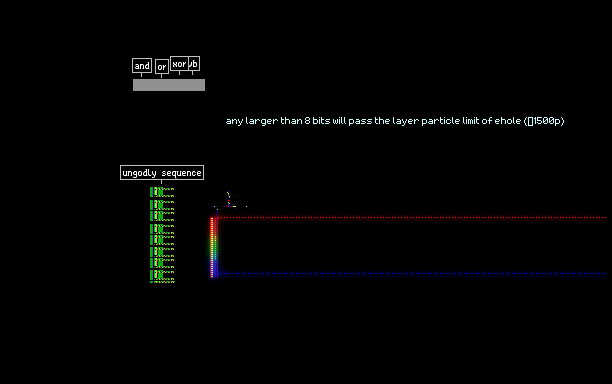
Task: Click the small multicolored particle cluster above the red line
Action: pos(230,200)
